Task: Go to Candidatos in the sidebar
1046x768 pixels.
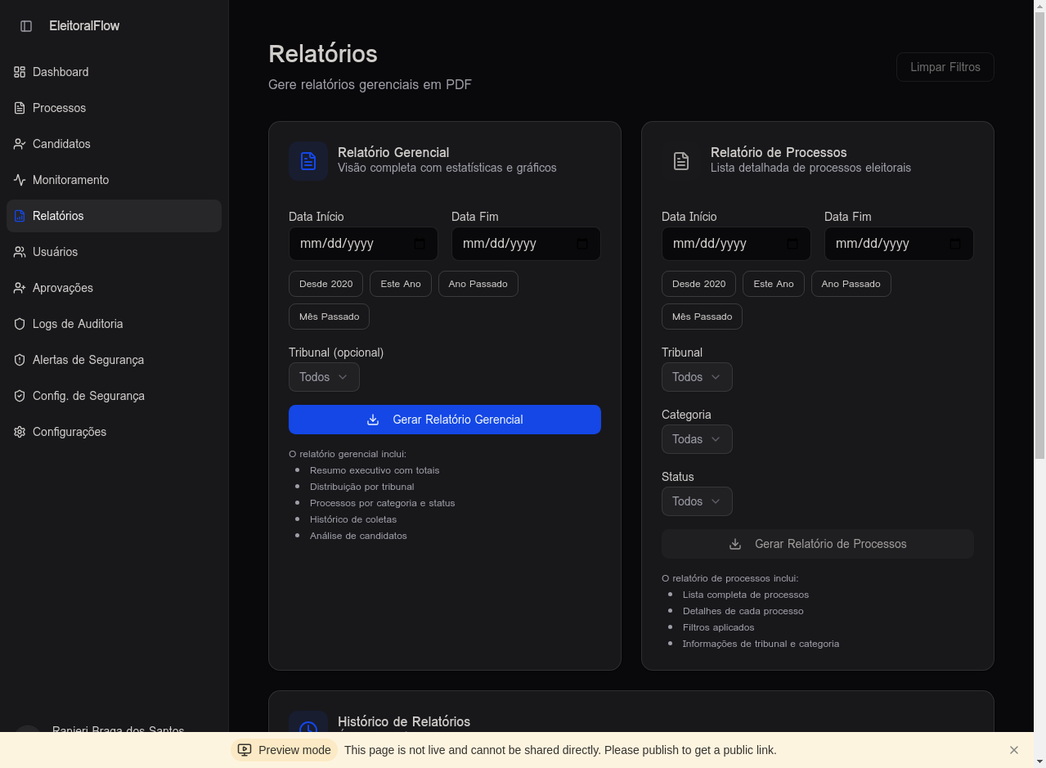Action: 61,144
